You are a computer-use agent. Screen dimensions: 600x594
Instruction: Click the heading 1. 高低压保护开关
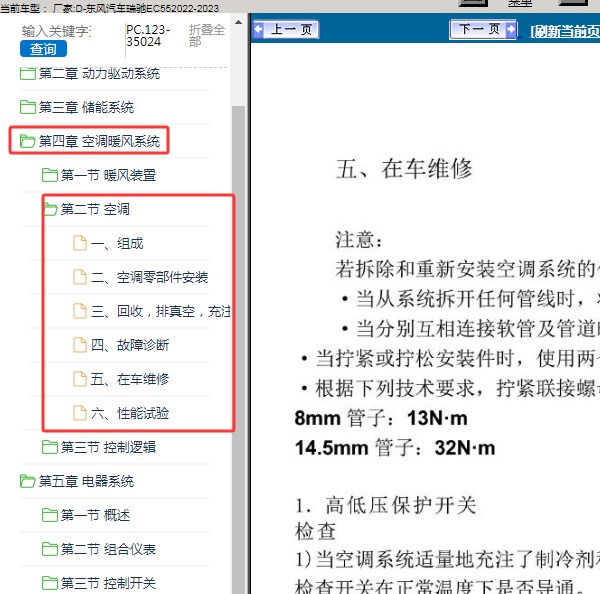pos(386,505)
